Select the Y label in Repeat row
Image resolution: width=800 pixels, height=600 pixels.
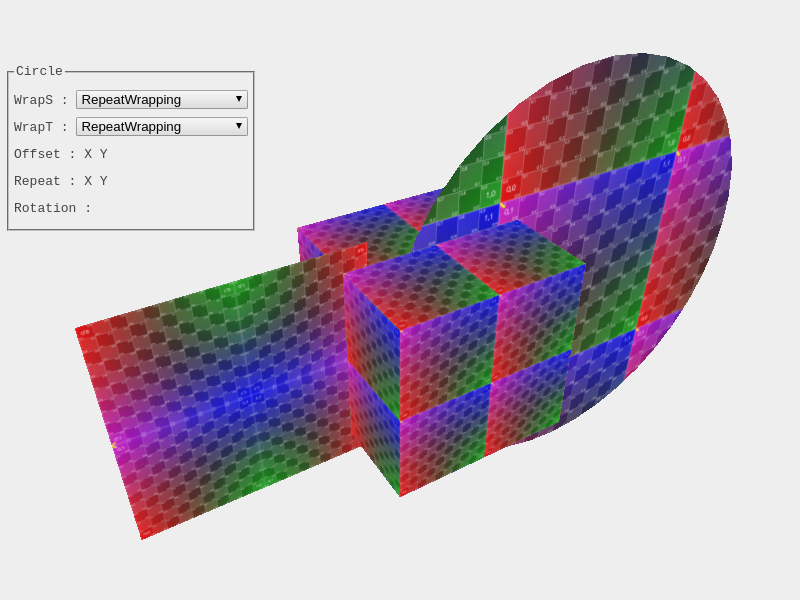(103, 182)
